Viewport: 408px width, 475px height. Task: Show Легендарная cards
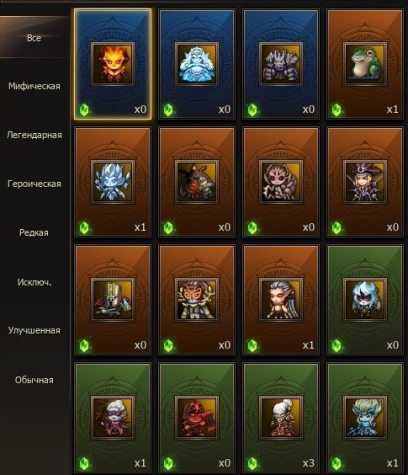34,135
